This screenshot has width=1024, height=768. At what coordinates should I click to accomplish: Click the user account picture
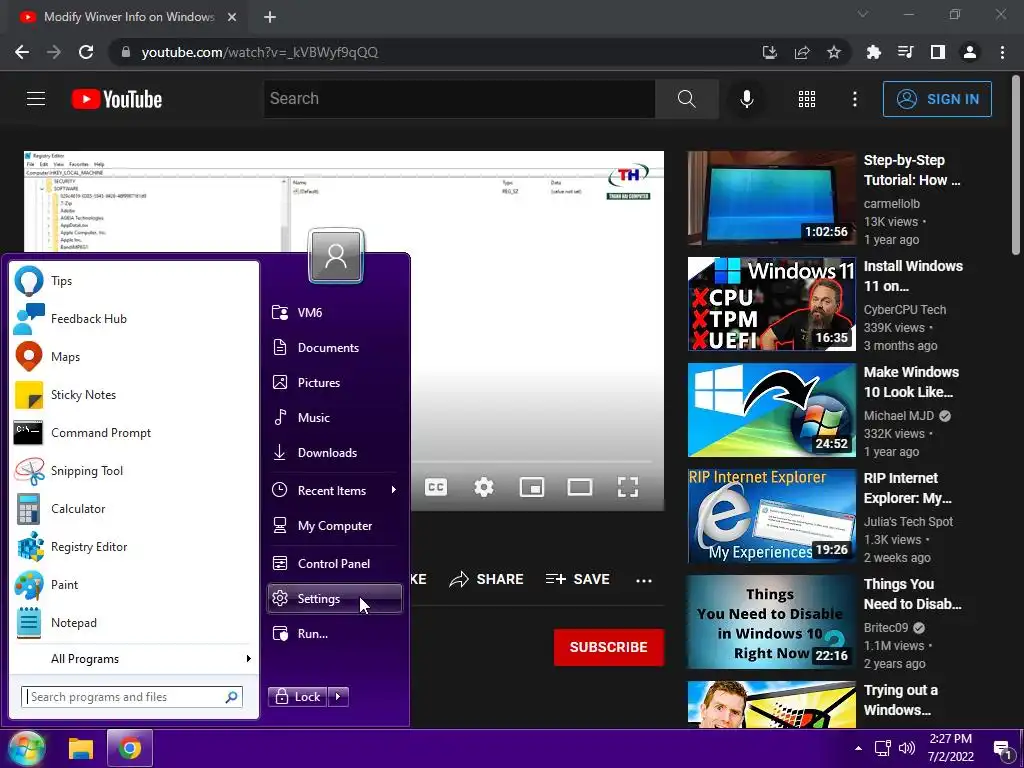[336, 256]
